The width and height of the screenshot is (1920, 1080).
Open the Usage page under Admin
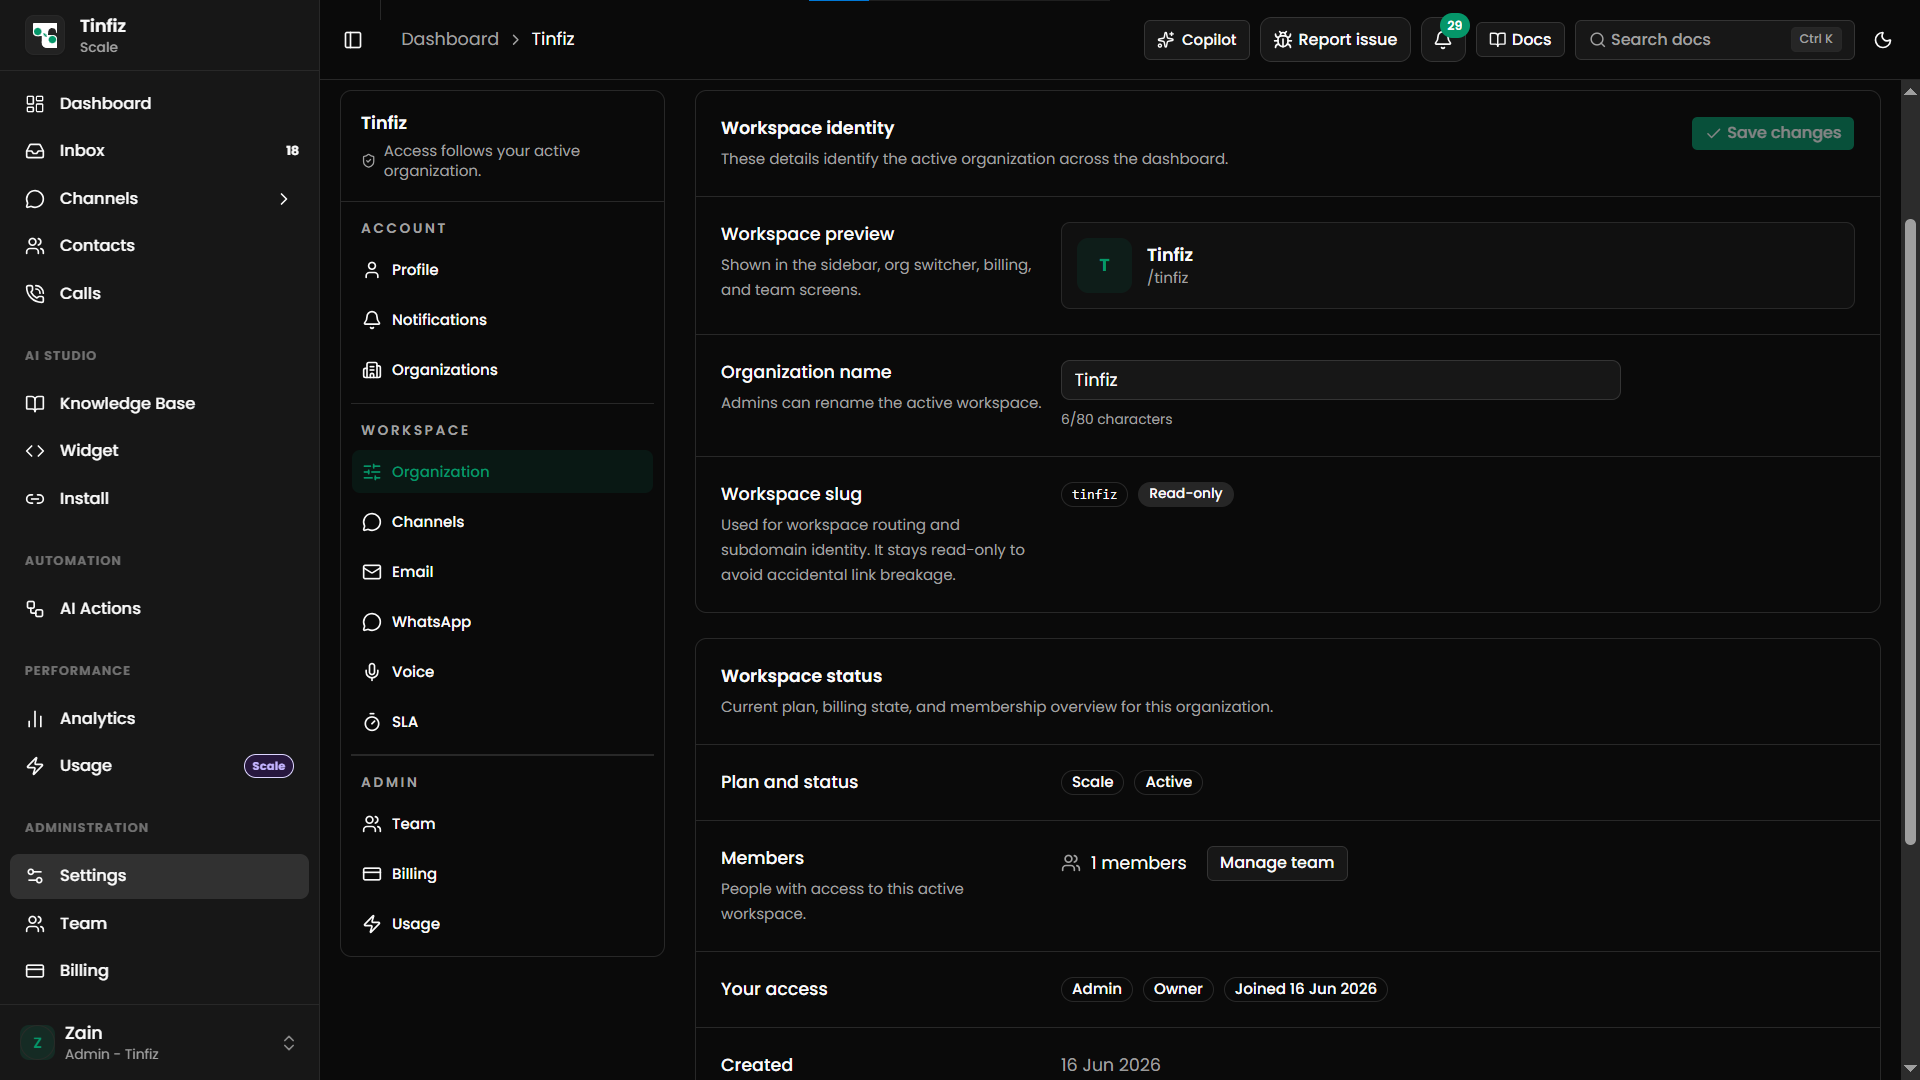click(x=502, y=924)
